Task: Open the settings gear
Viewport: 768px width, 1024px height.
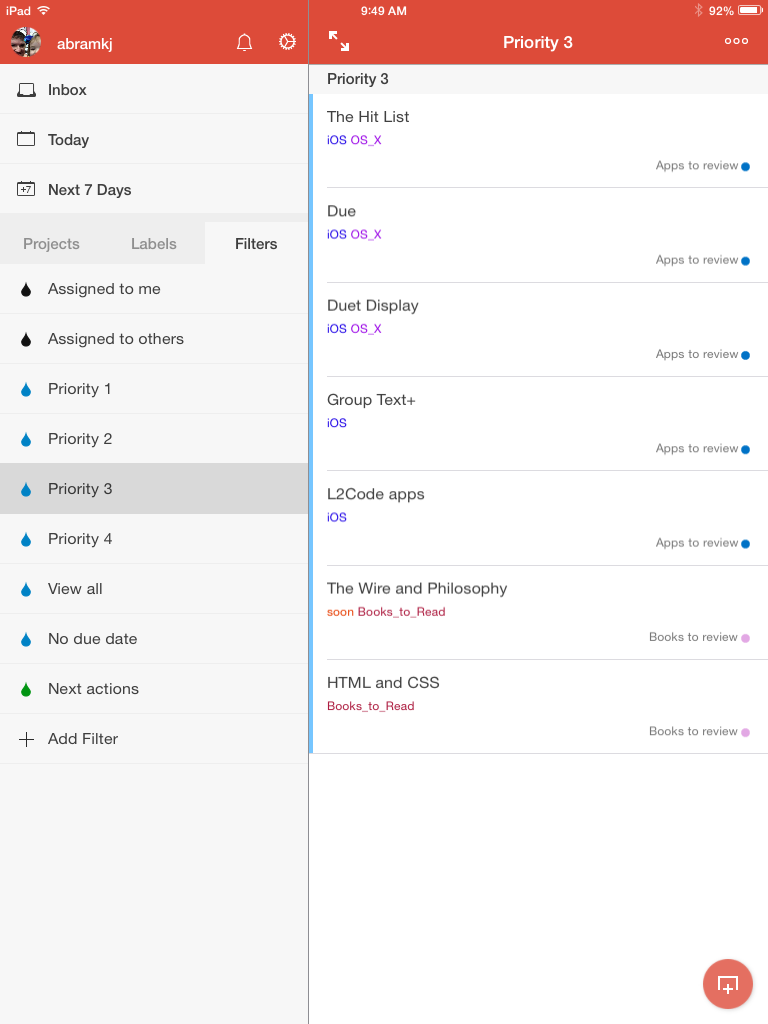Action: [287, 42]
